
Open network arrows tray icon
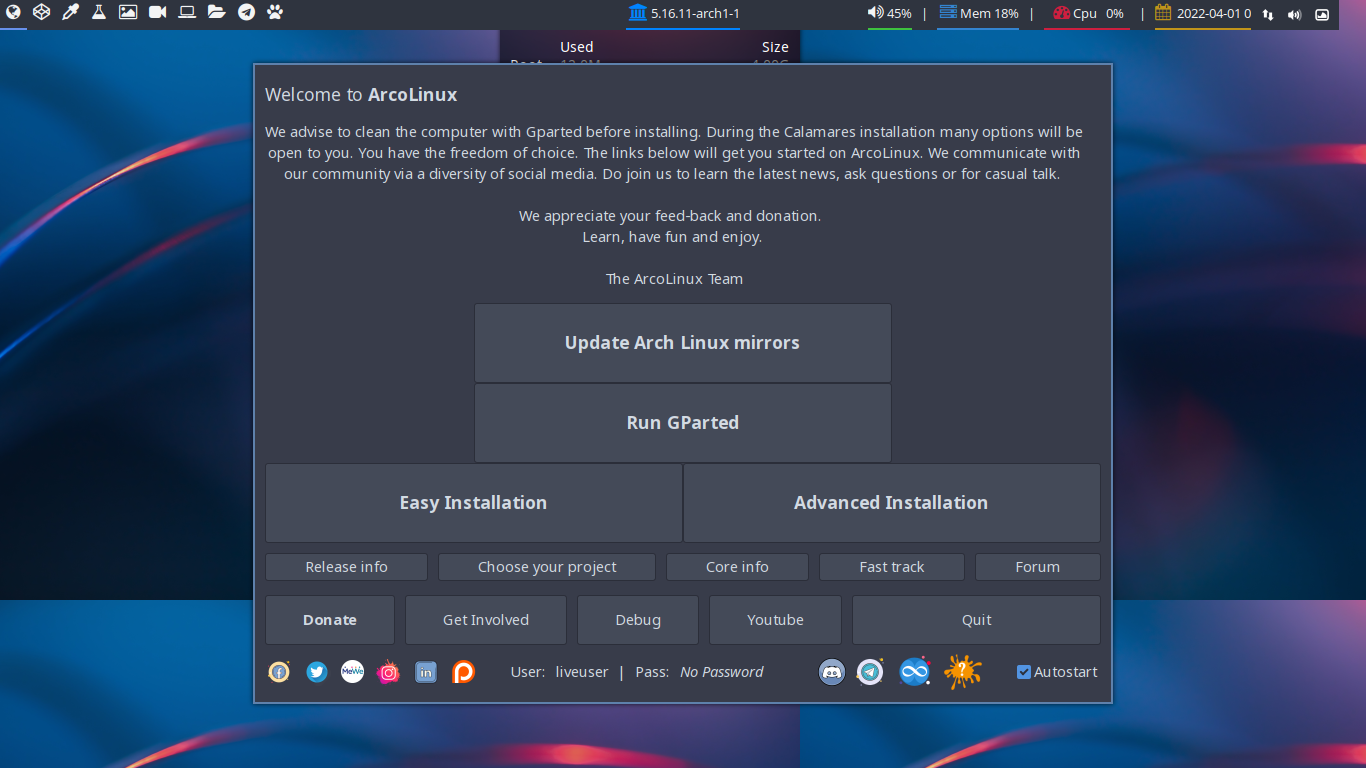pyautogui.click(x=1269, y=14)
